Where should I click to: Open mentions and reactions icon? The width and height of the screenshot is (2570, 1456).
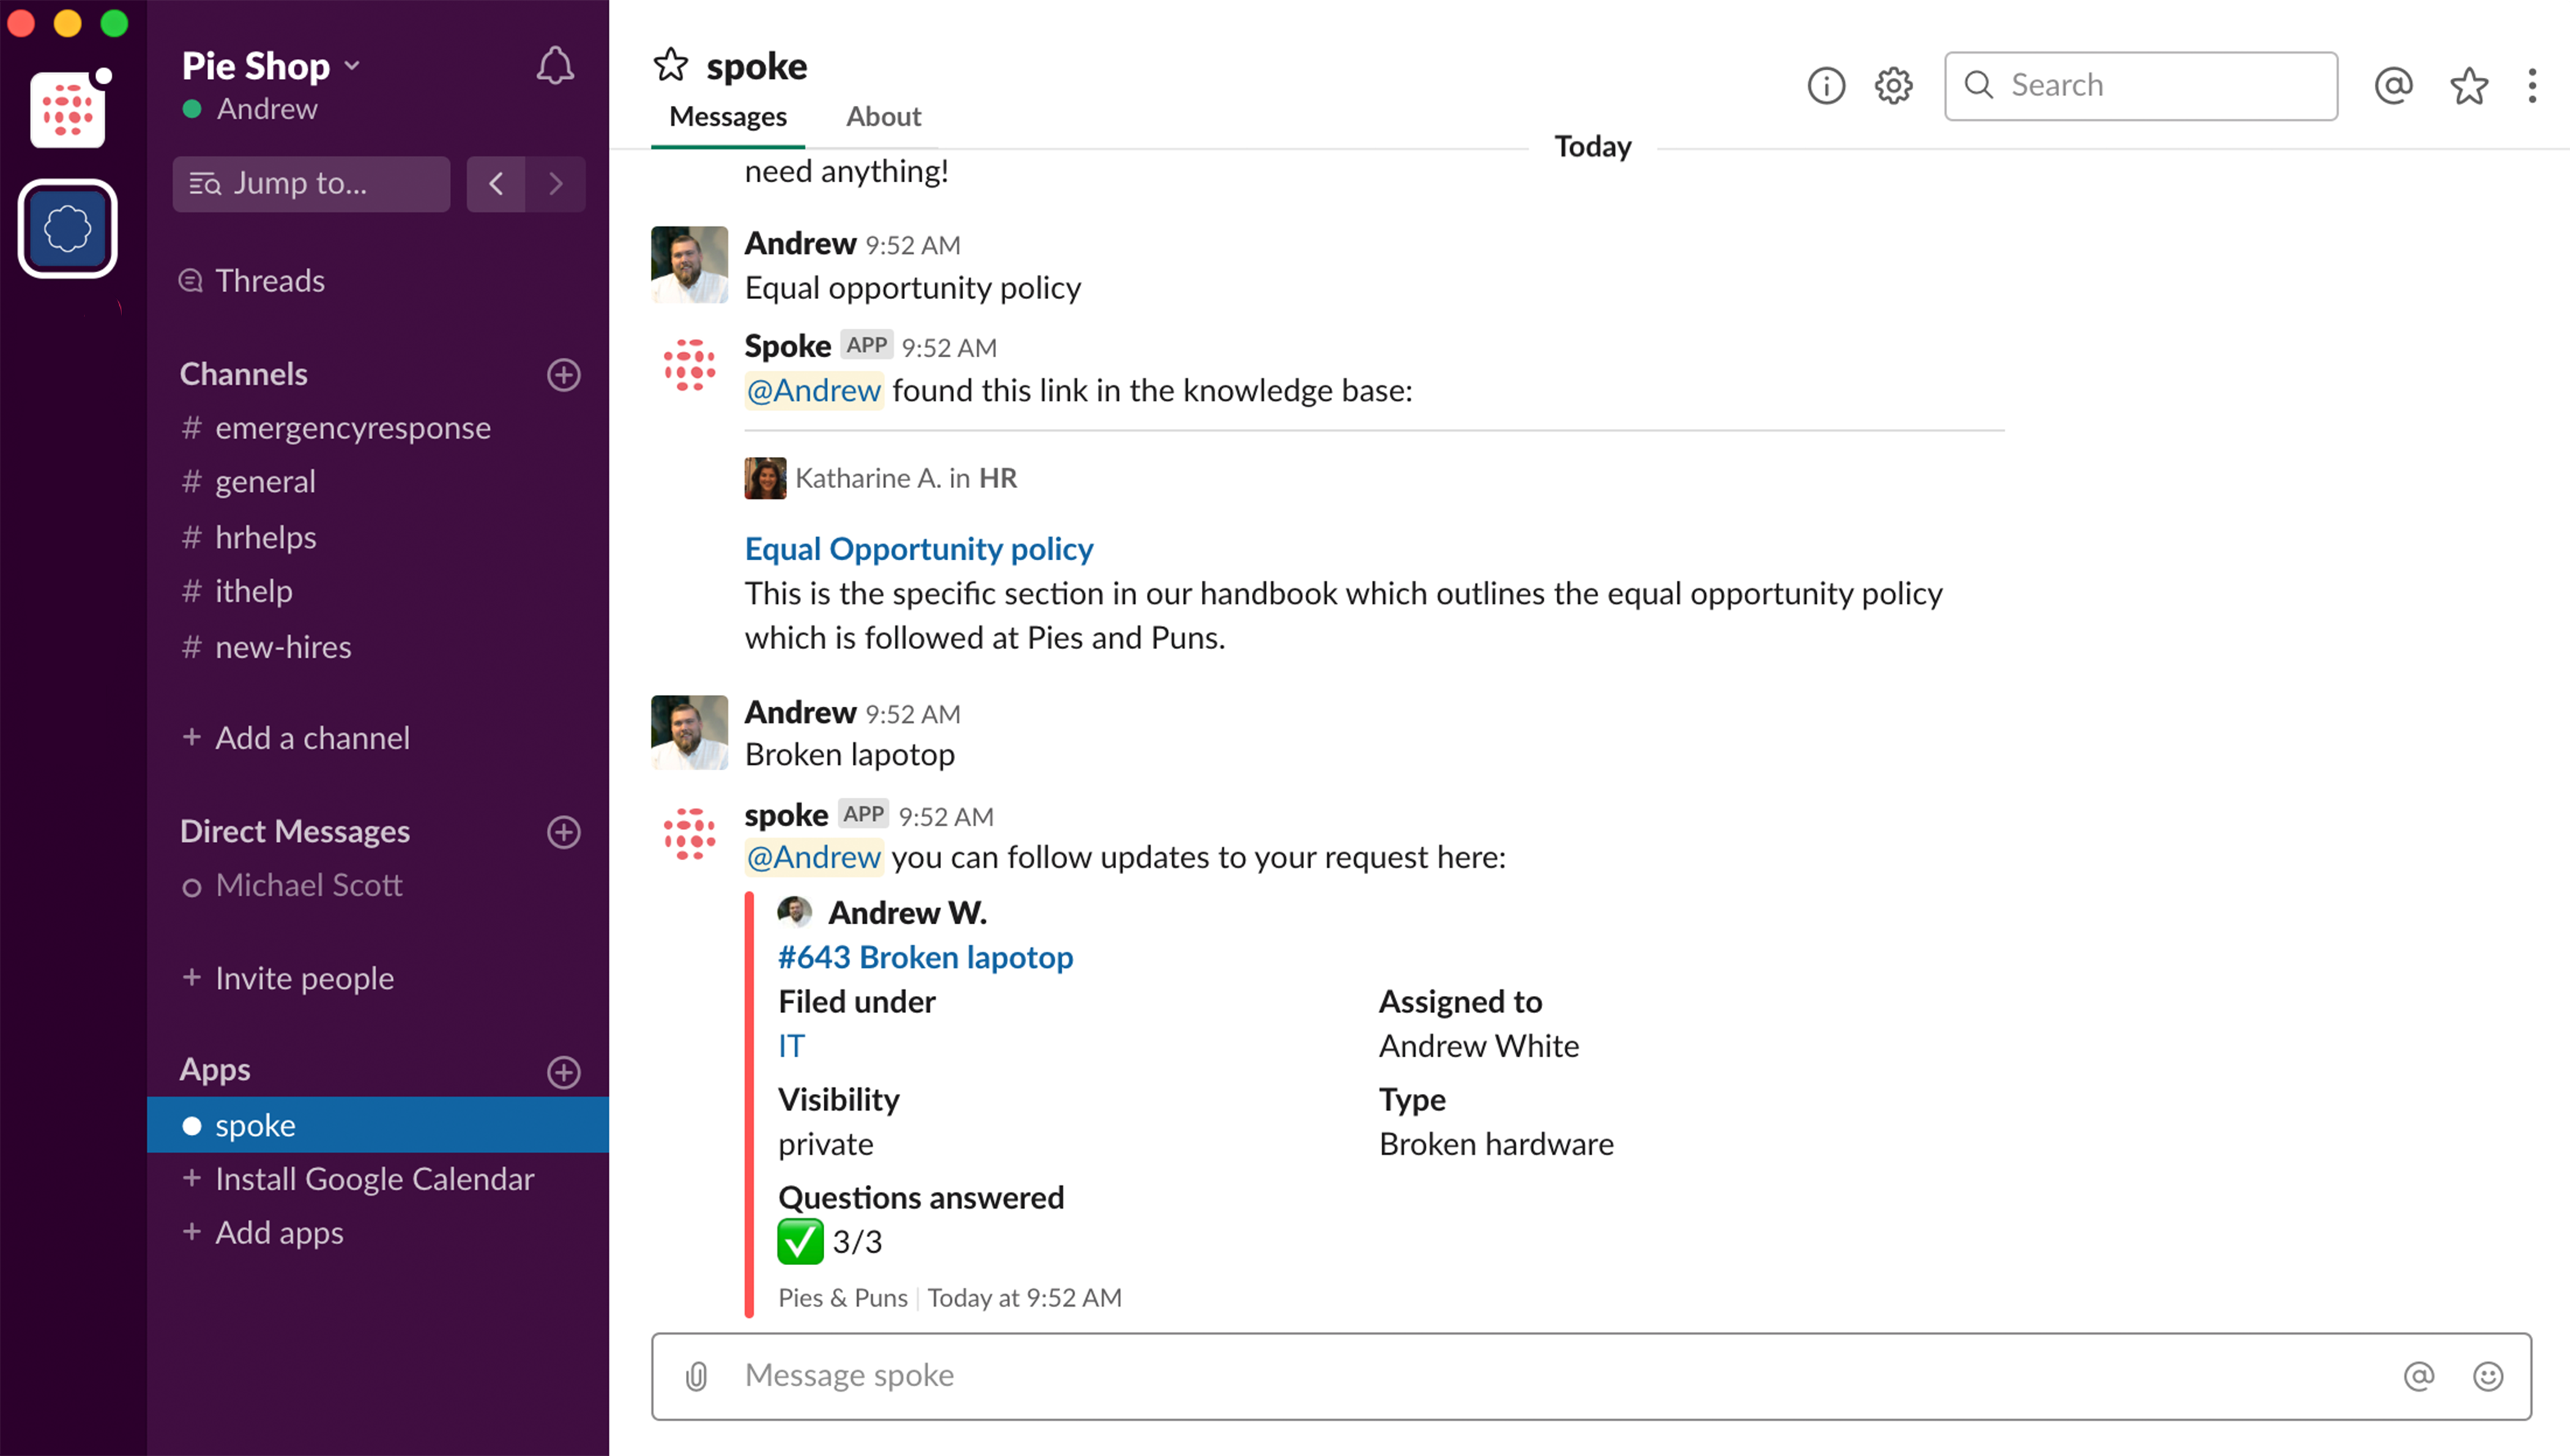click(2393, 86)
